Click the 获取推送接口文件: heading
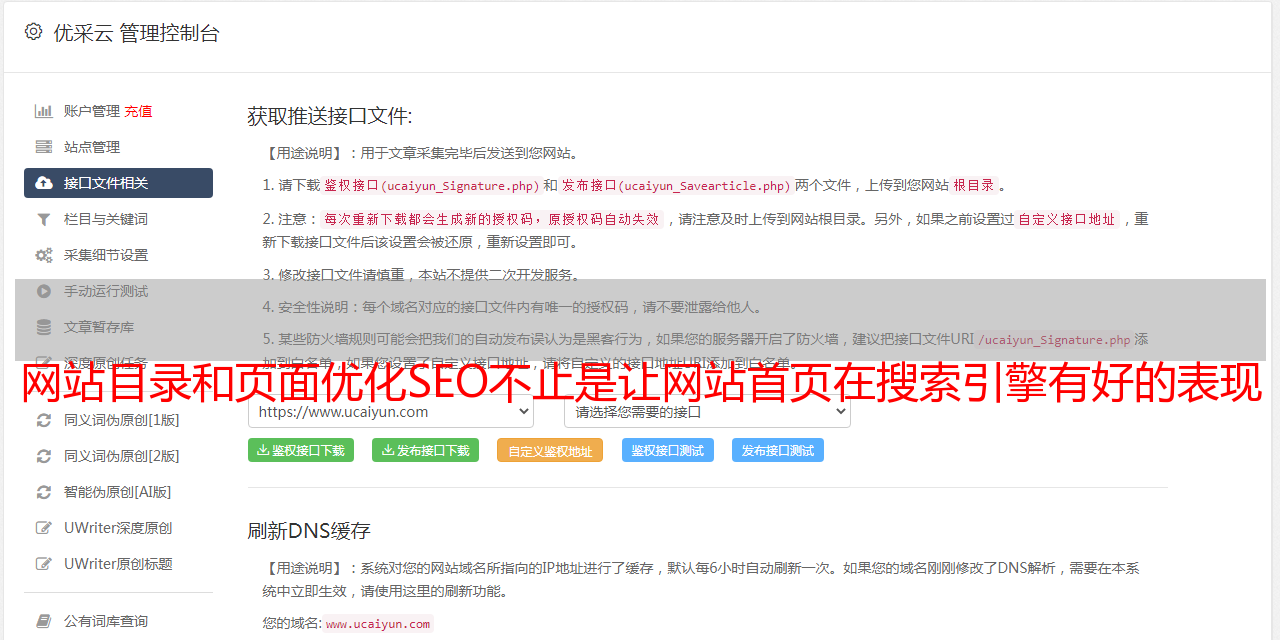This screenshot has width=1280, height=640. tap(330, 116)
